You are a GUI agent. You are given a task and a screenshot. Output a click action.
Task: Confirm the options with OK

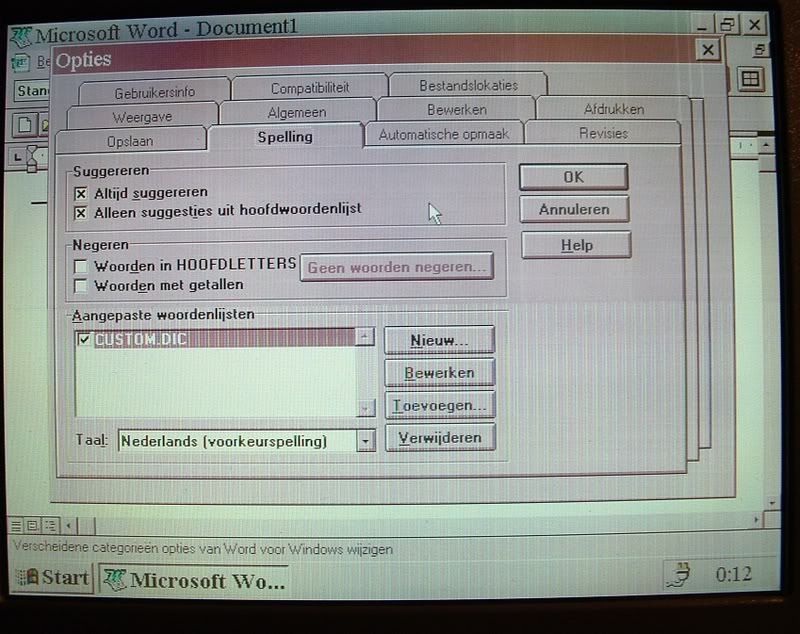point(573,177)
